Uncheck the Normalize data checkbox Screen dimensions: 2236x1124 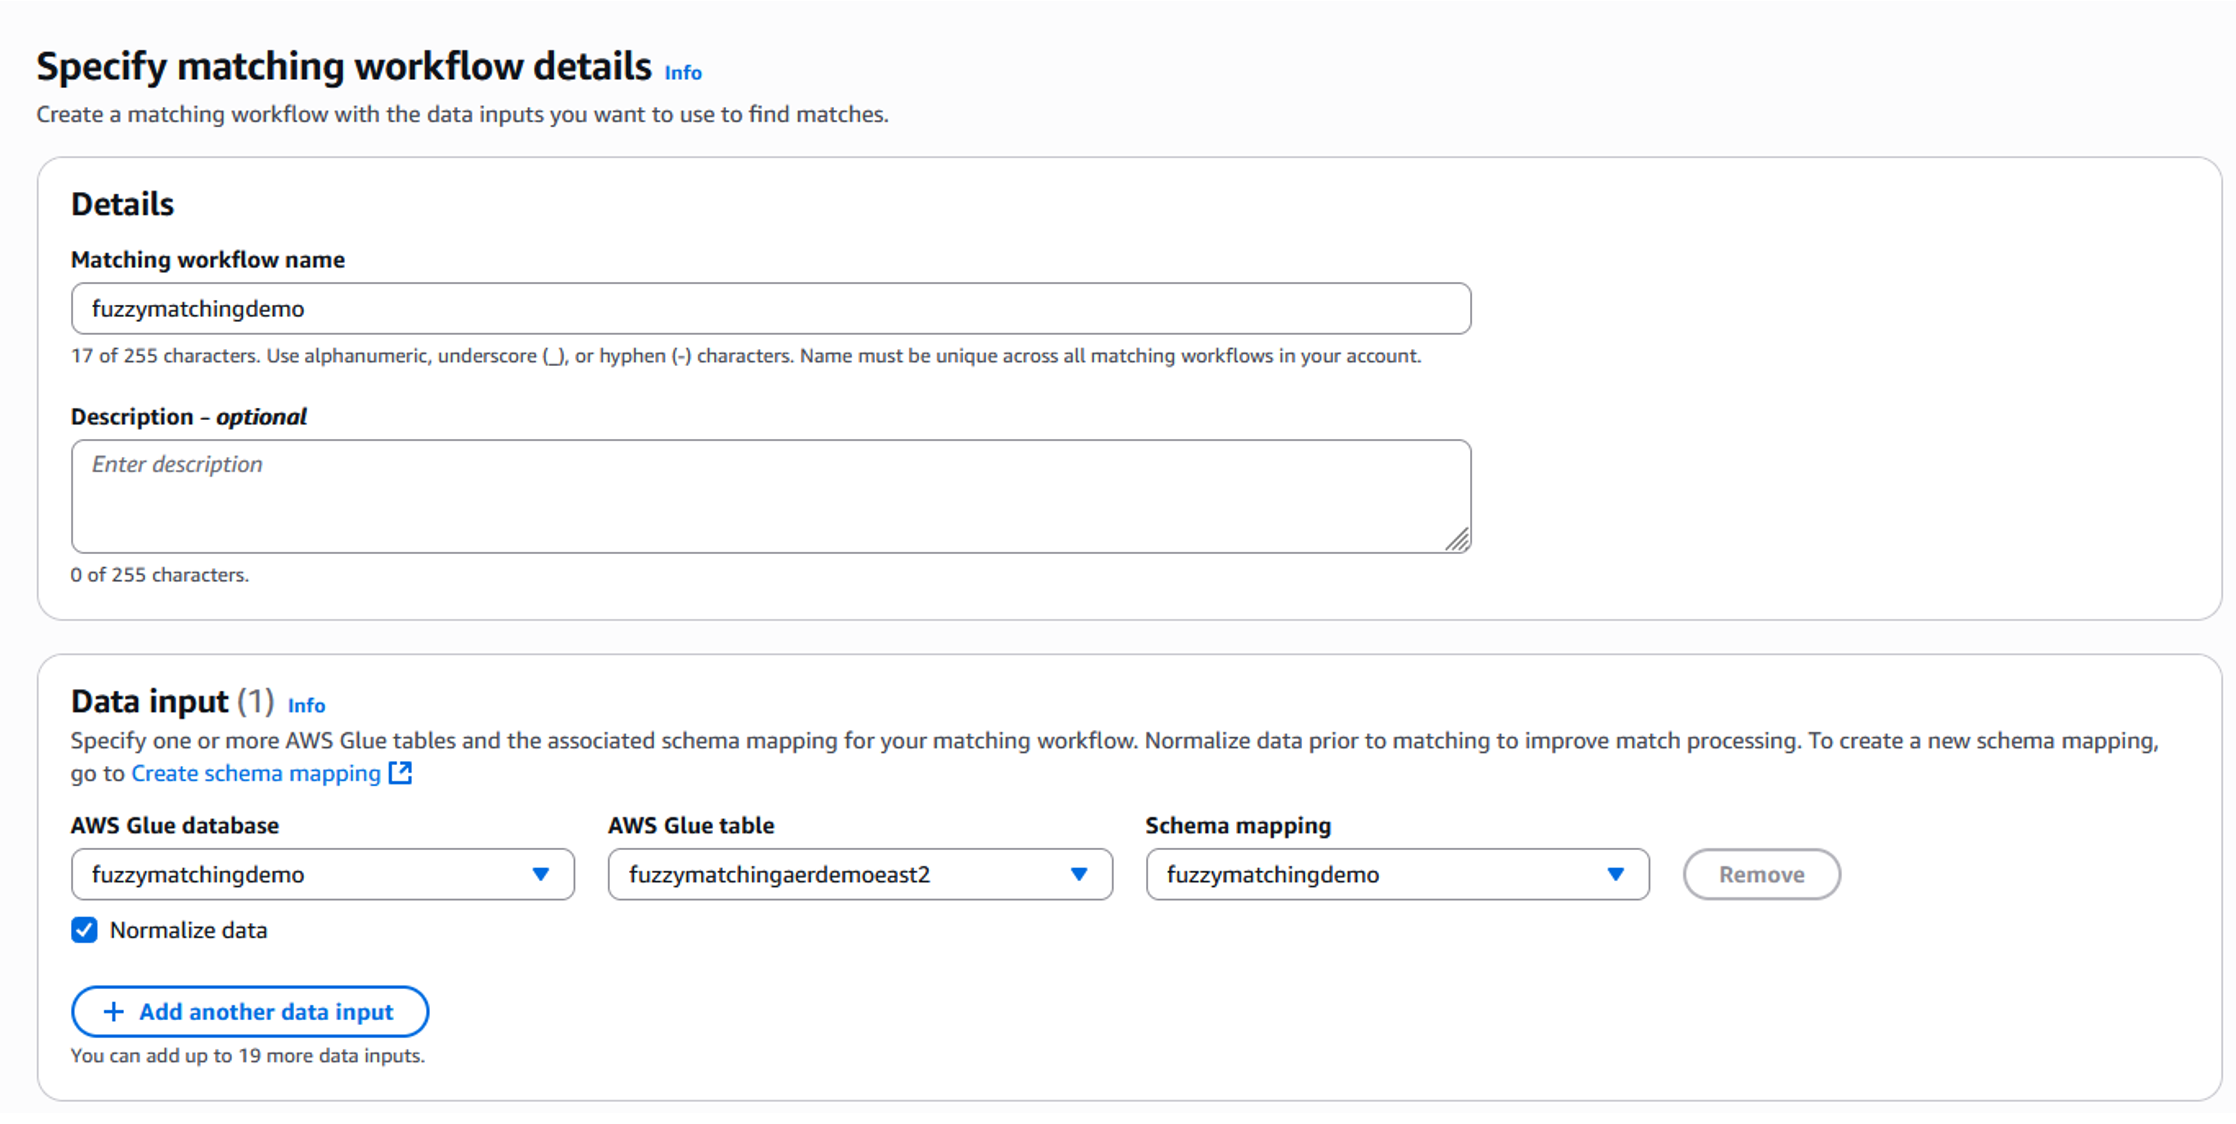85,930
